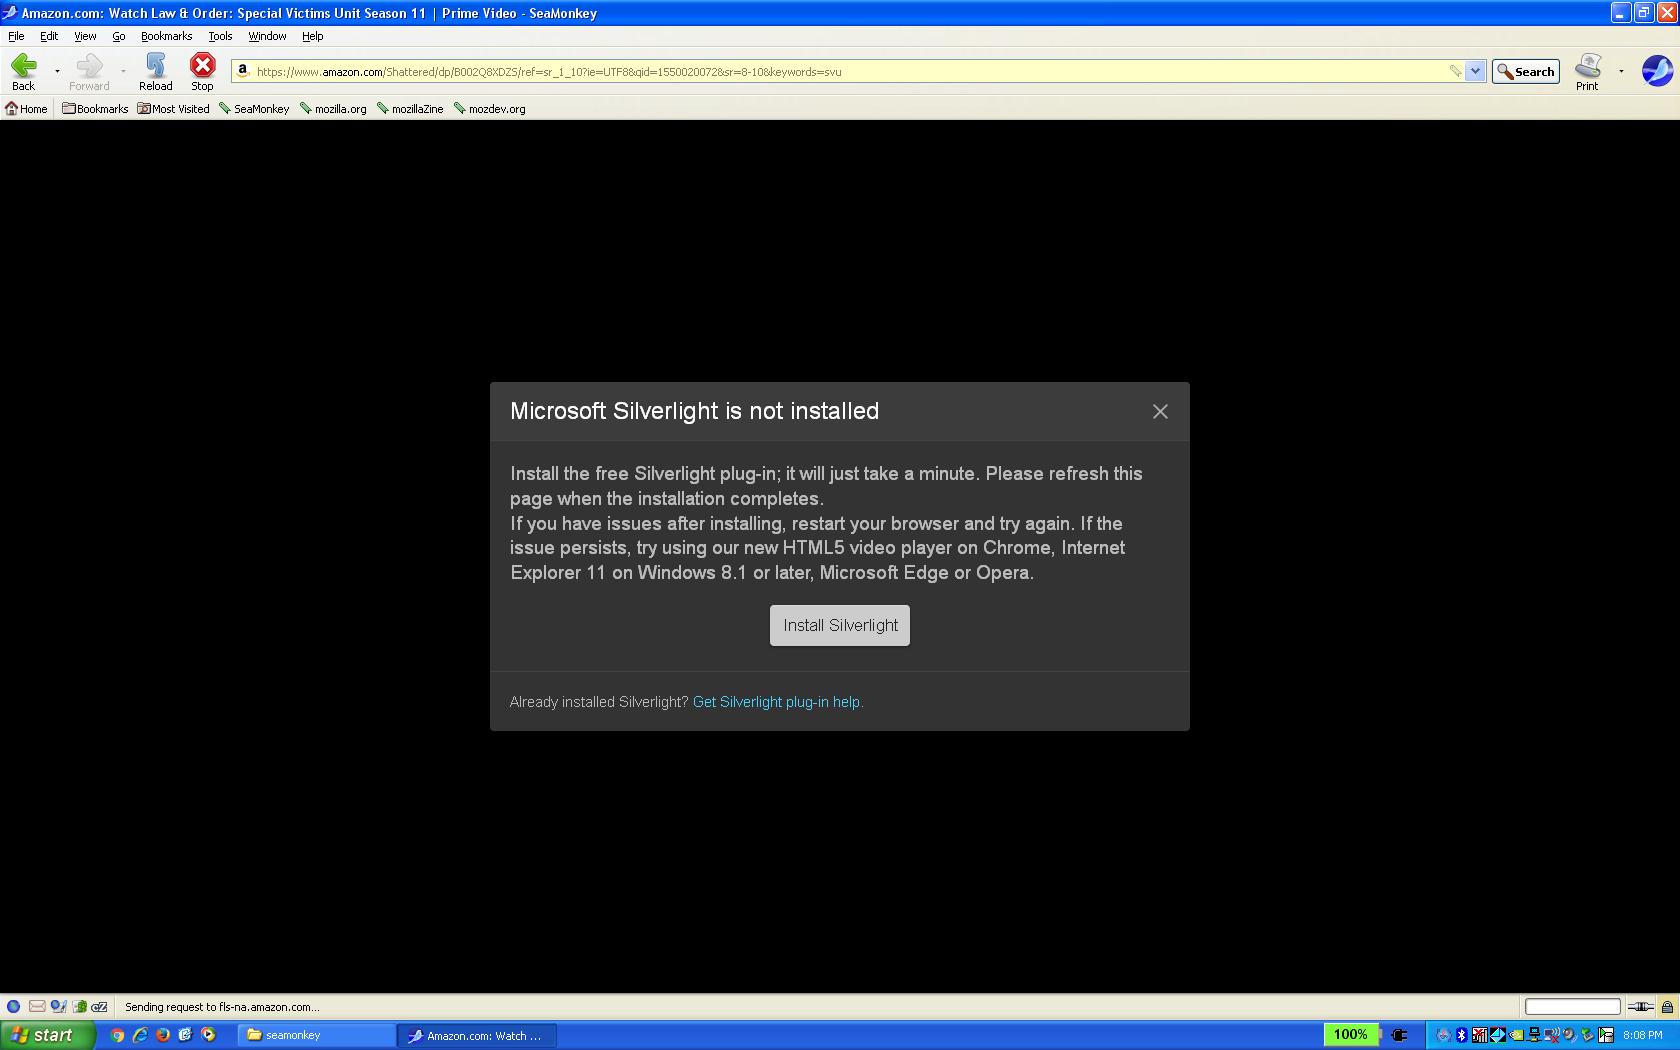Open the Home page from the toolbar

[26, 108]
